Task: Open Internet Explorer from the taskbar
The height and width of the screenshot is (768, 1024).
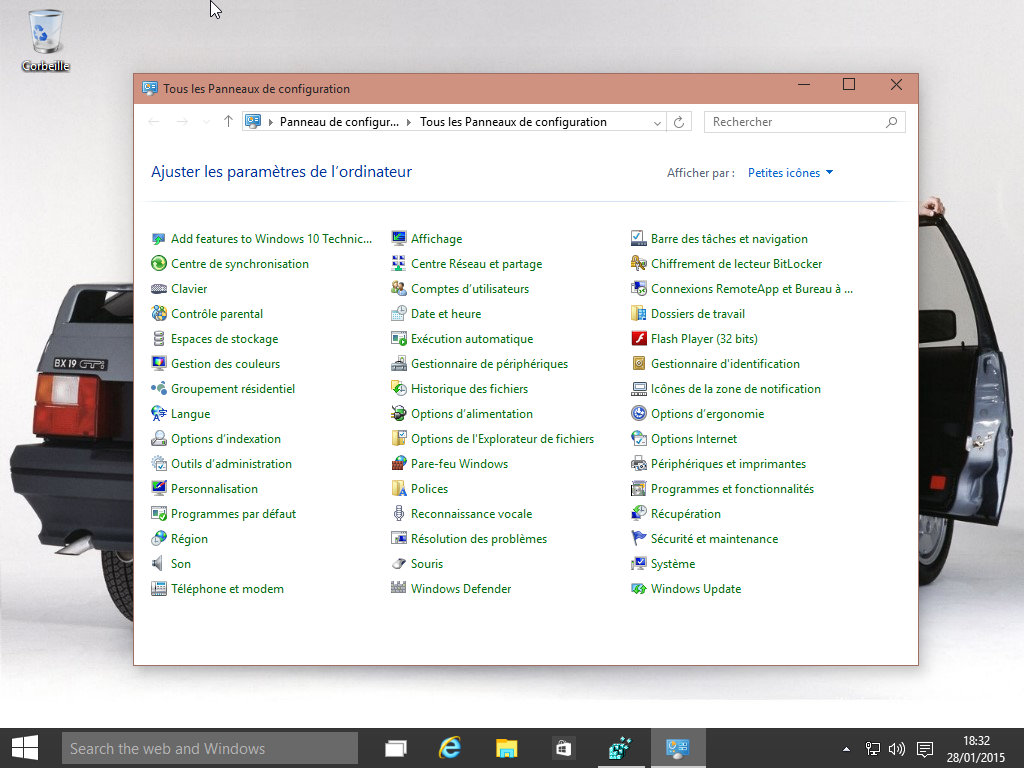Action: [451, 748]
